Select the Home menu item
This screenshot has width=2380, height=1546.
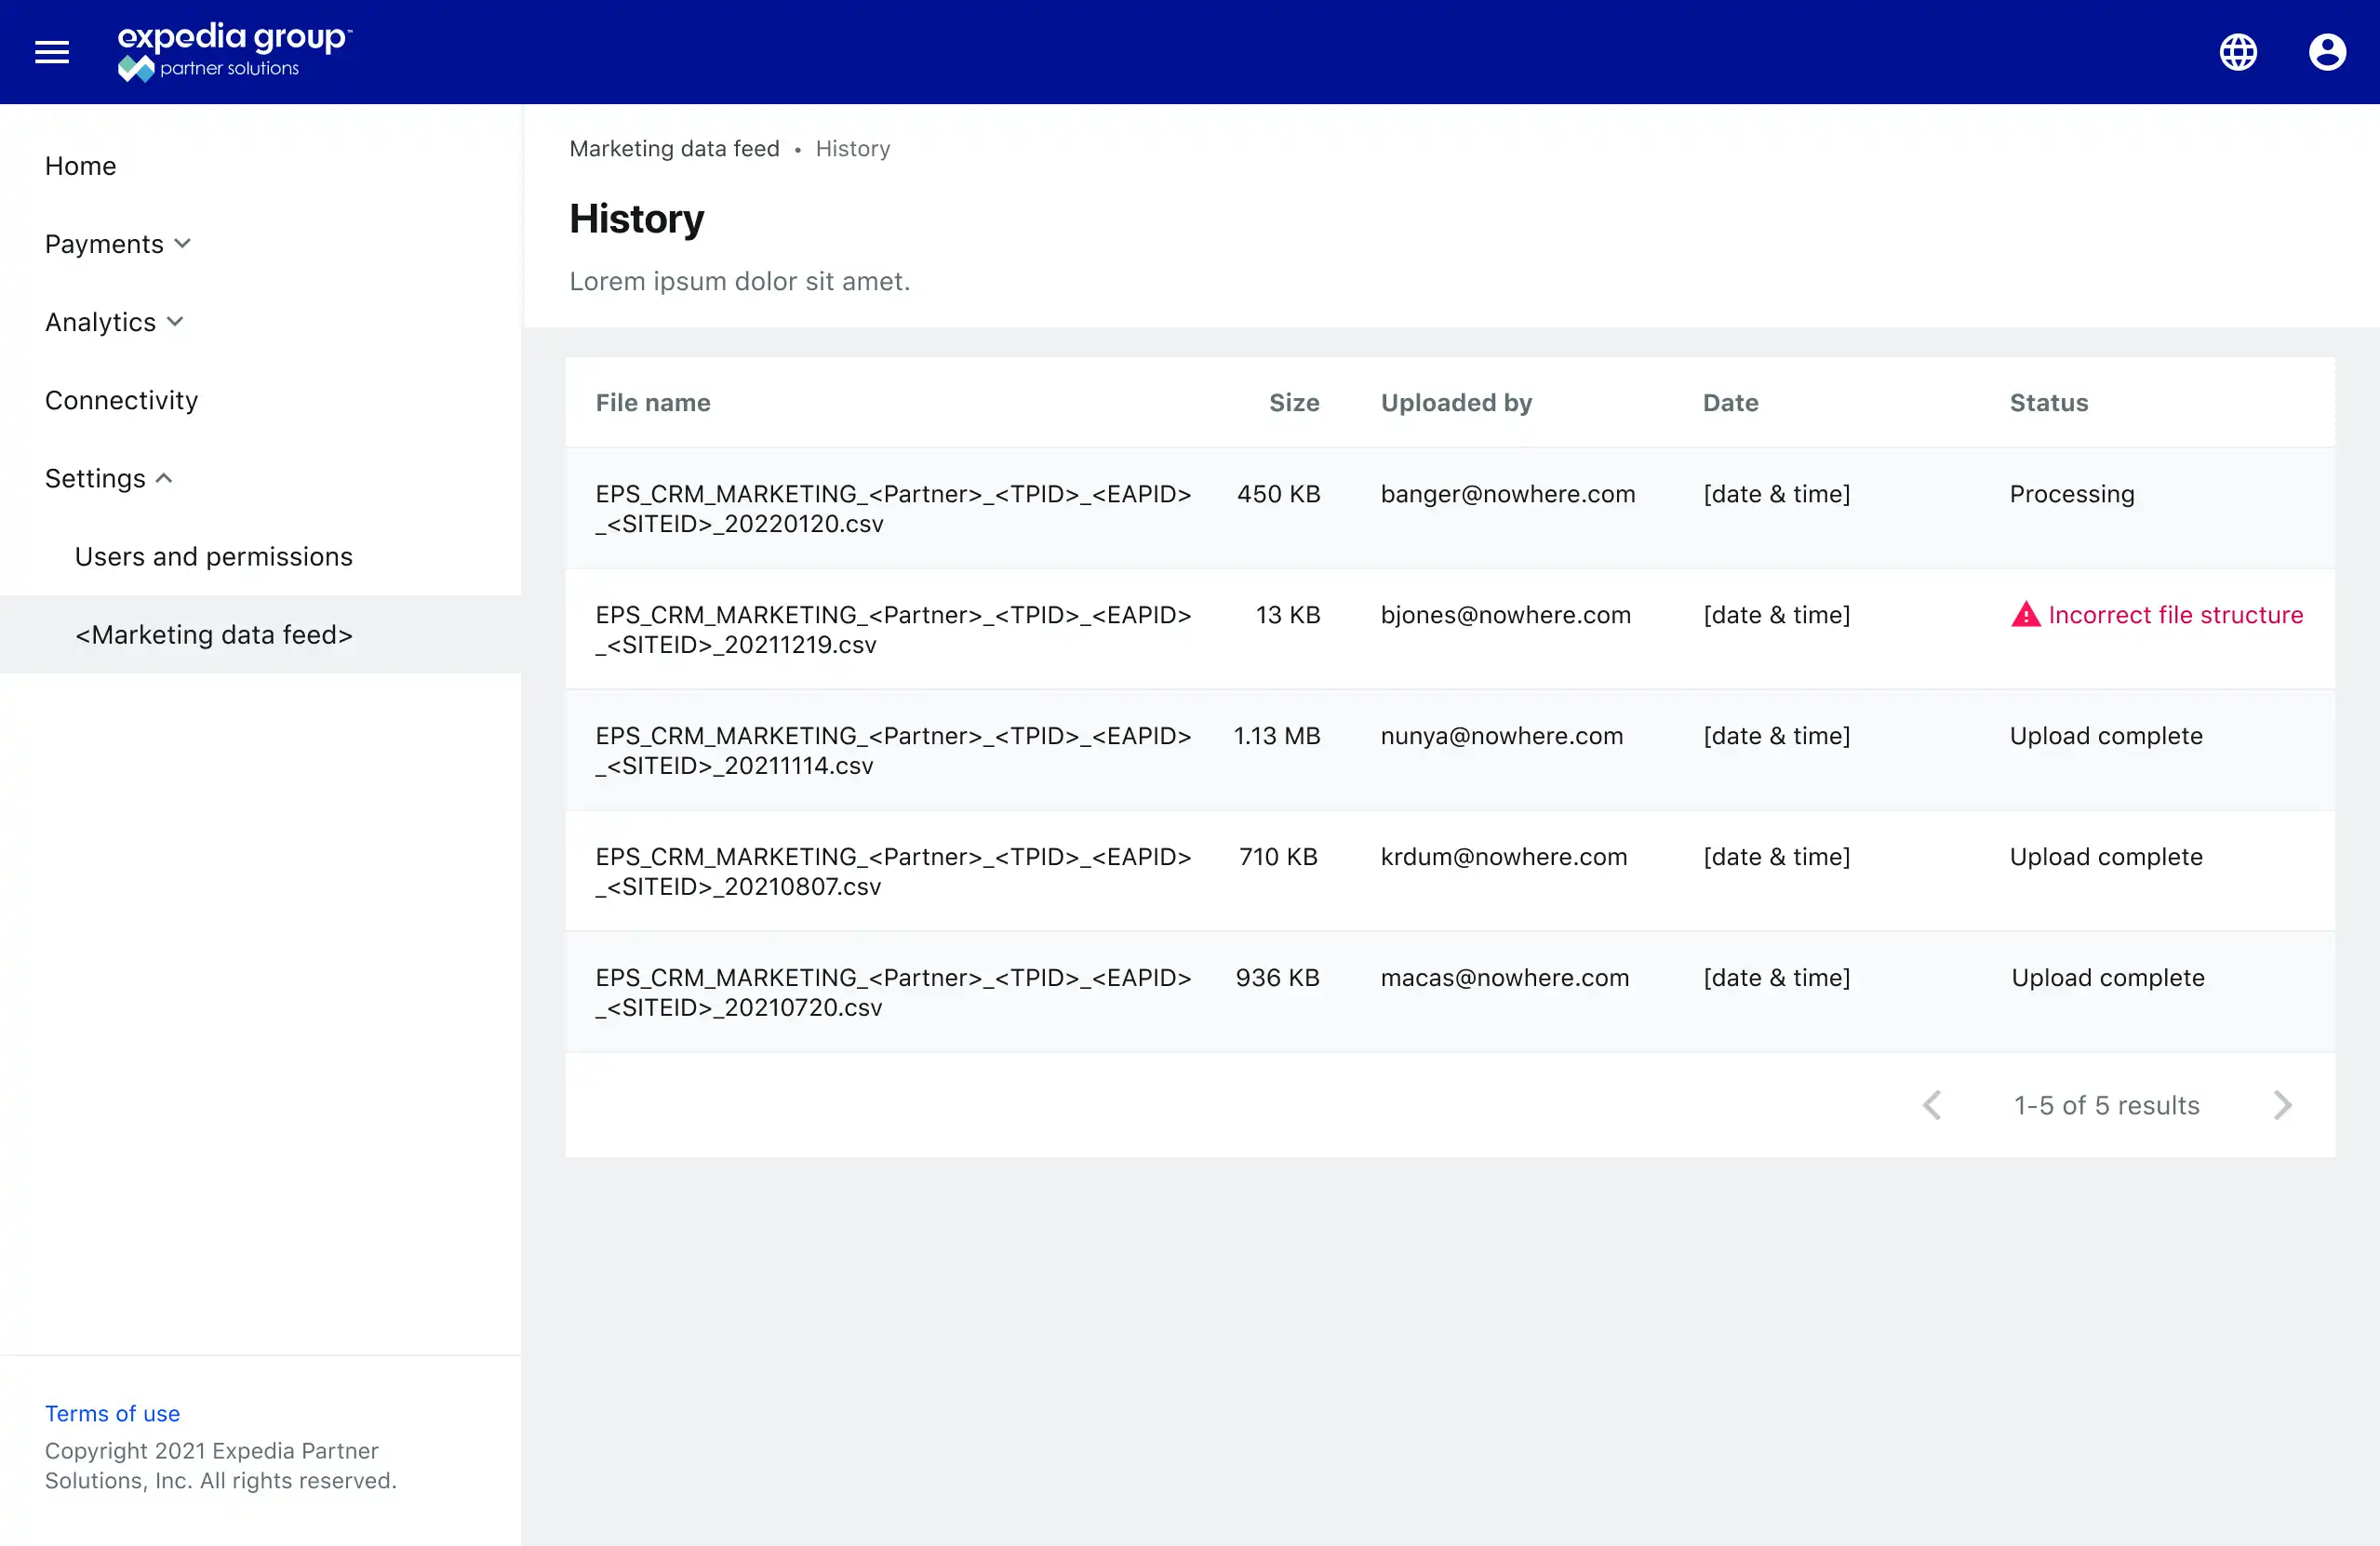80,165
